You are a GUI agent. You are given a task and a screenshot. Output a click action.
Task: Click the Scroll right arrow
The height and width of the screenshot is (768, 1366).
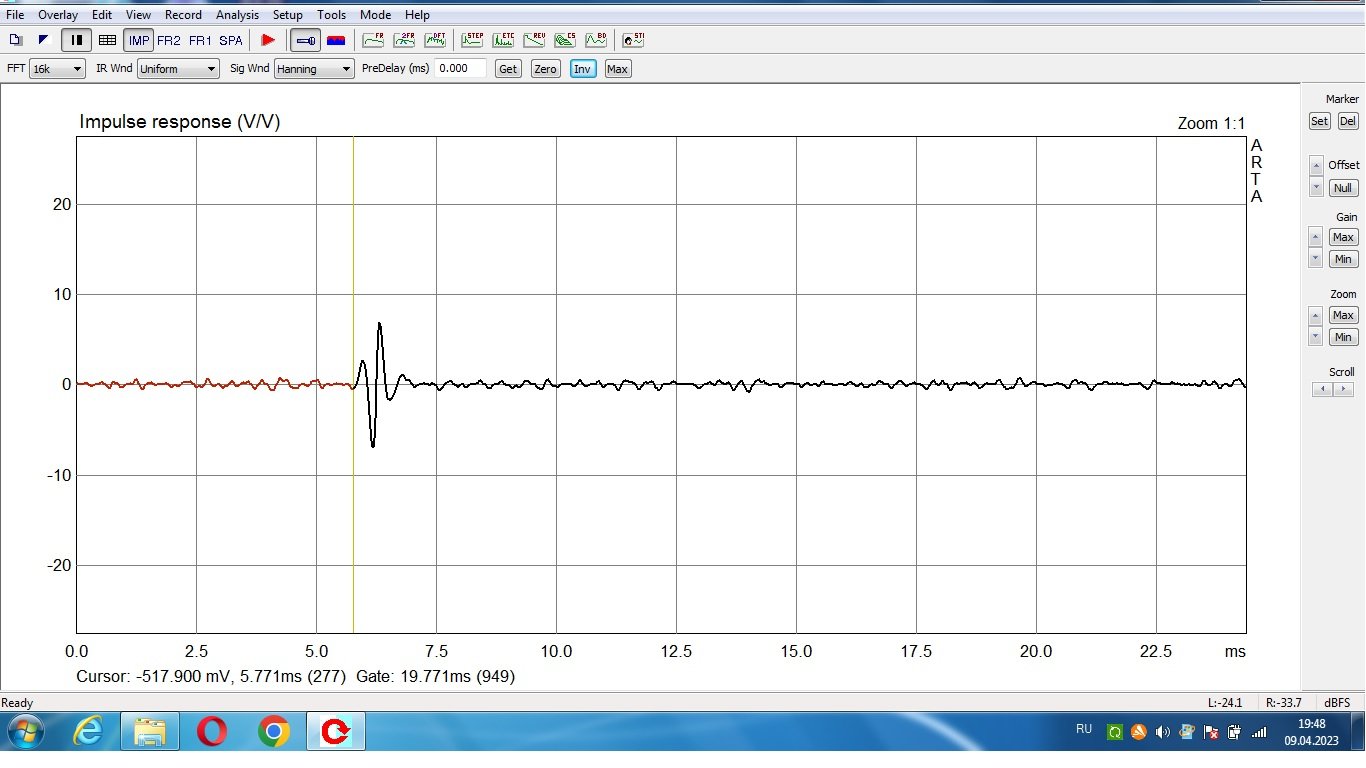tap(1343, 389)
